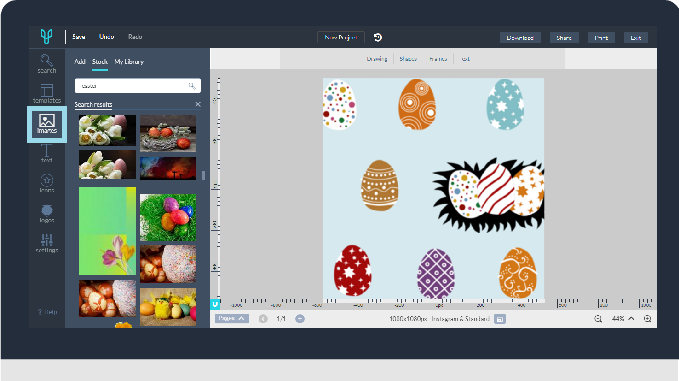Go to previous page arrow

(x=263, y=319)
